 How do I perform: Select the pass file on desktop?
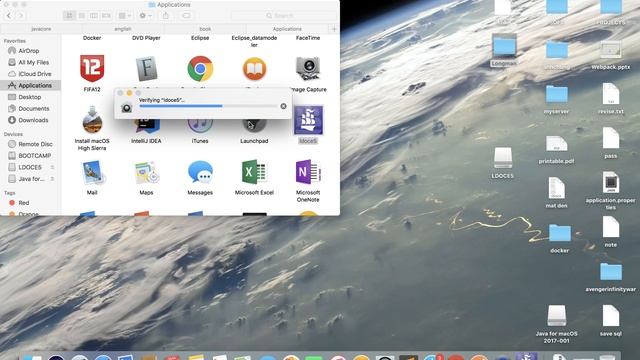point(611,138)
